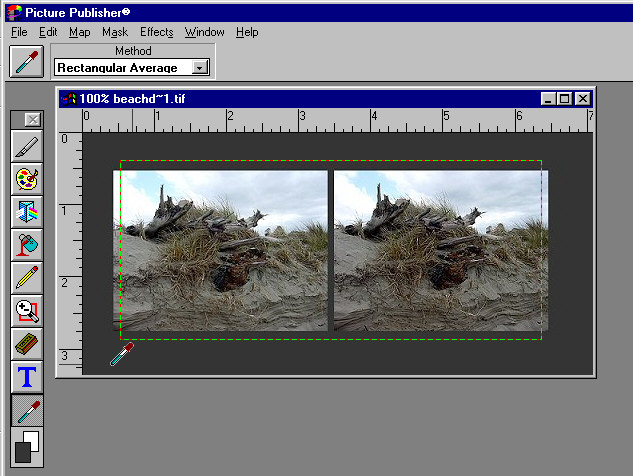This screenshot has width=633, height=476.
Task: Close the toolbox with its X button
Action: point(32,119)
